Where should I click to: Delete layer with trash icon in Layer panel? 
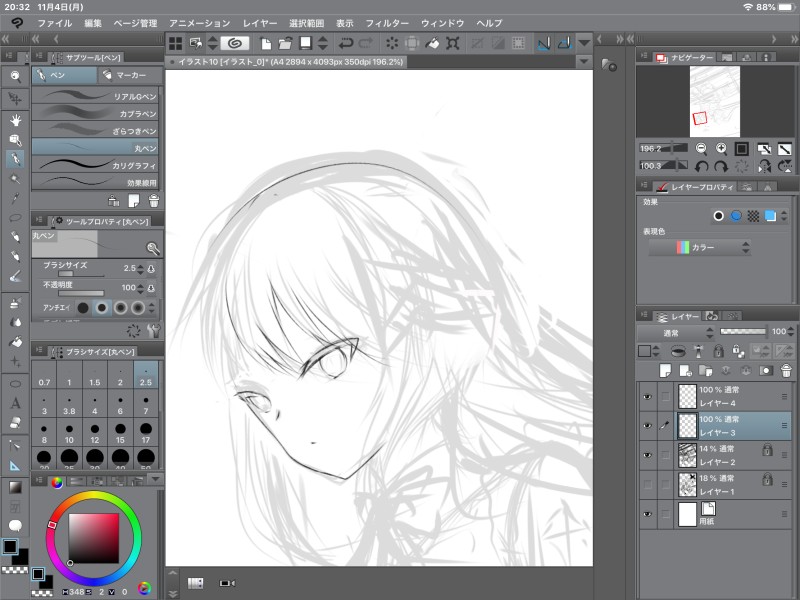point(786,370)
